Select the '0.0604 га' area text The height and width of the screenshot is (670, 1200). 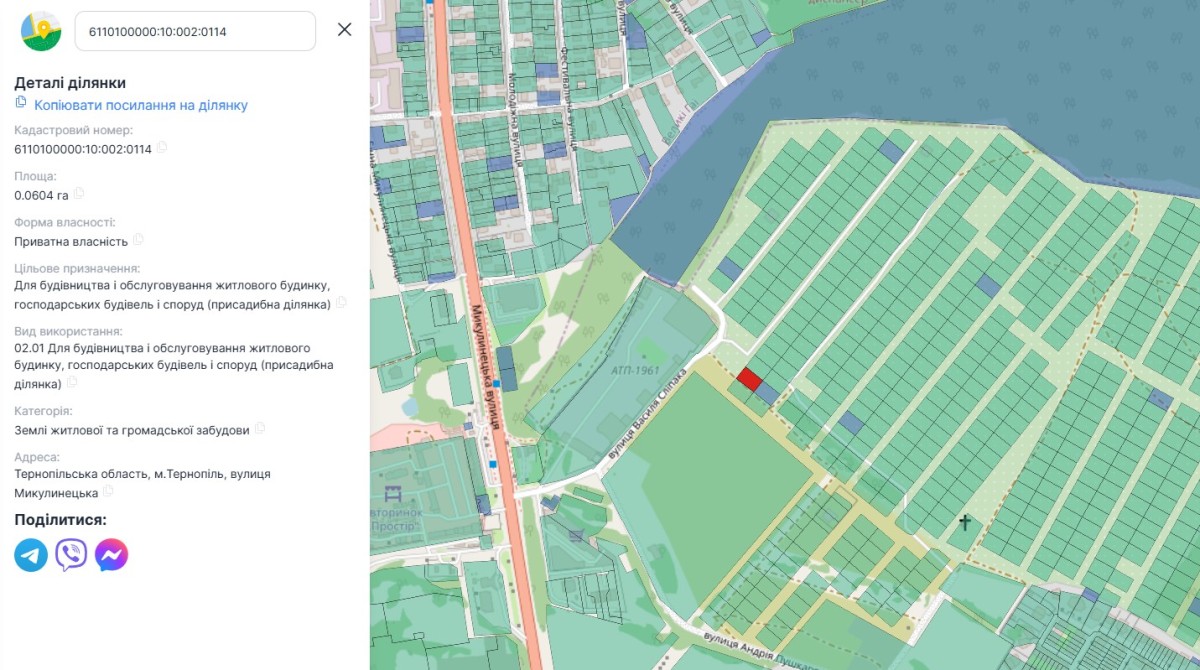41,195
